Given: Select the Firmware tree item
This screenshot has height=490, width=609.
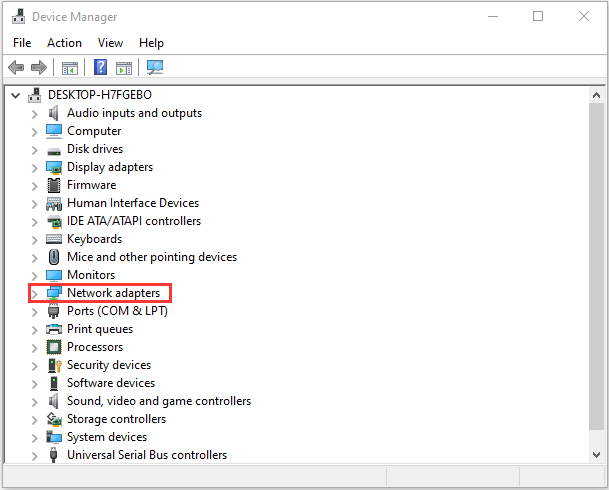Looking at the screenshot, I should 92,185.
